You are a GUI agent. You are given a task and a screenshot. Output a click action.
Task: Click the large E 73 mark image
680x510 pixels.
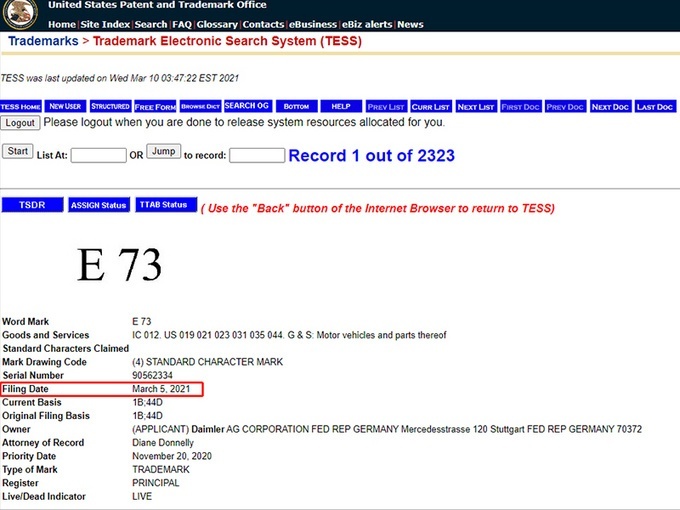119,265
